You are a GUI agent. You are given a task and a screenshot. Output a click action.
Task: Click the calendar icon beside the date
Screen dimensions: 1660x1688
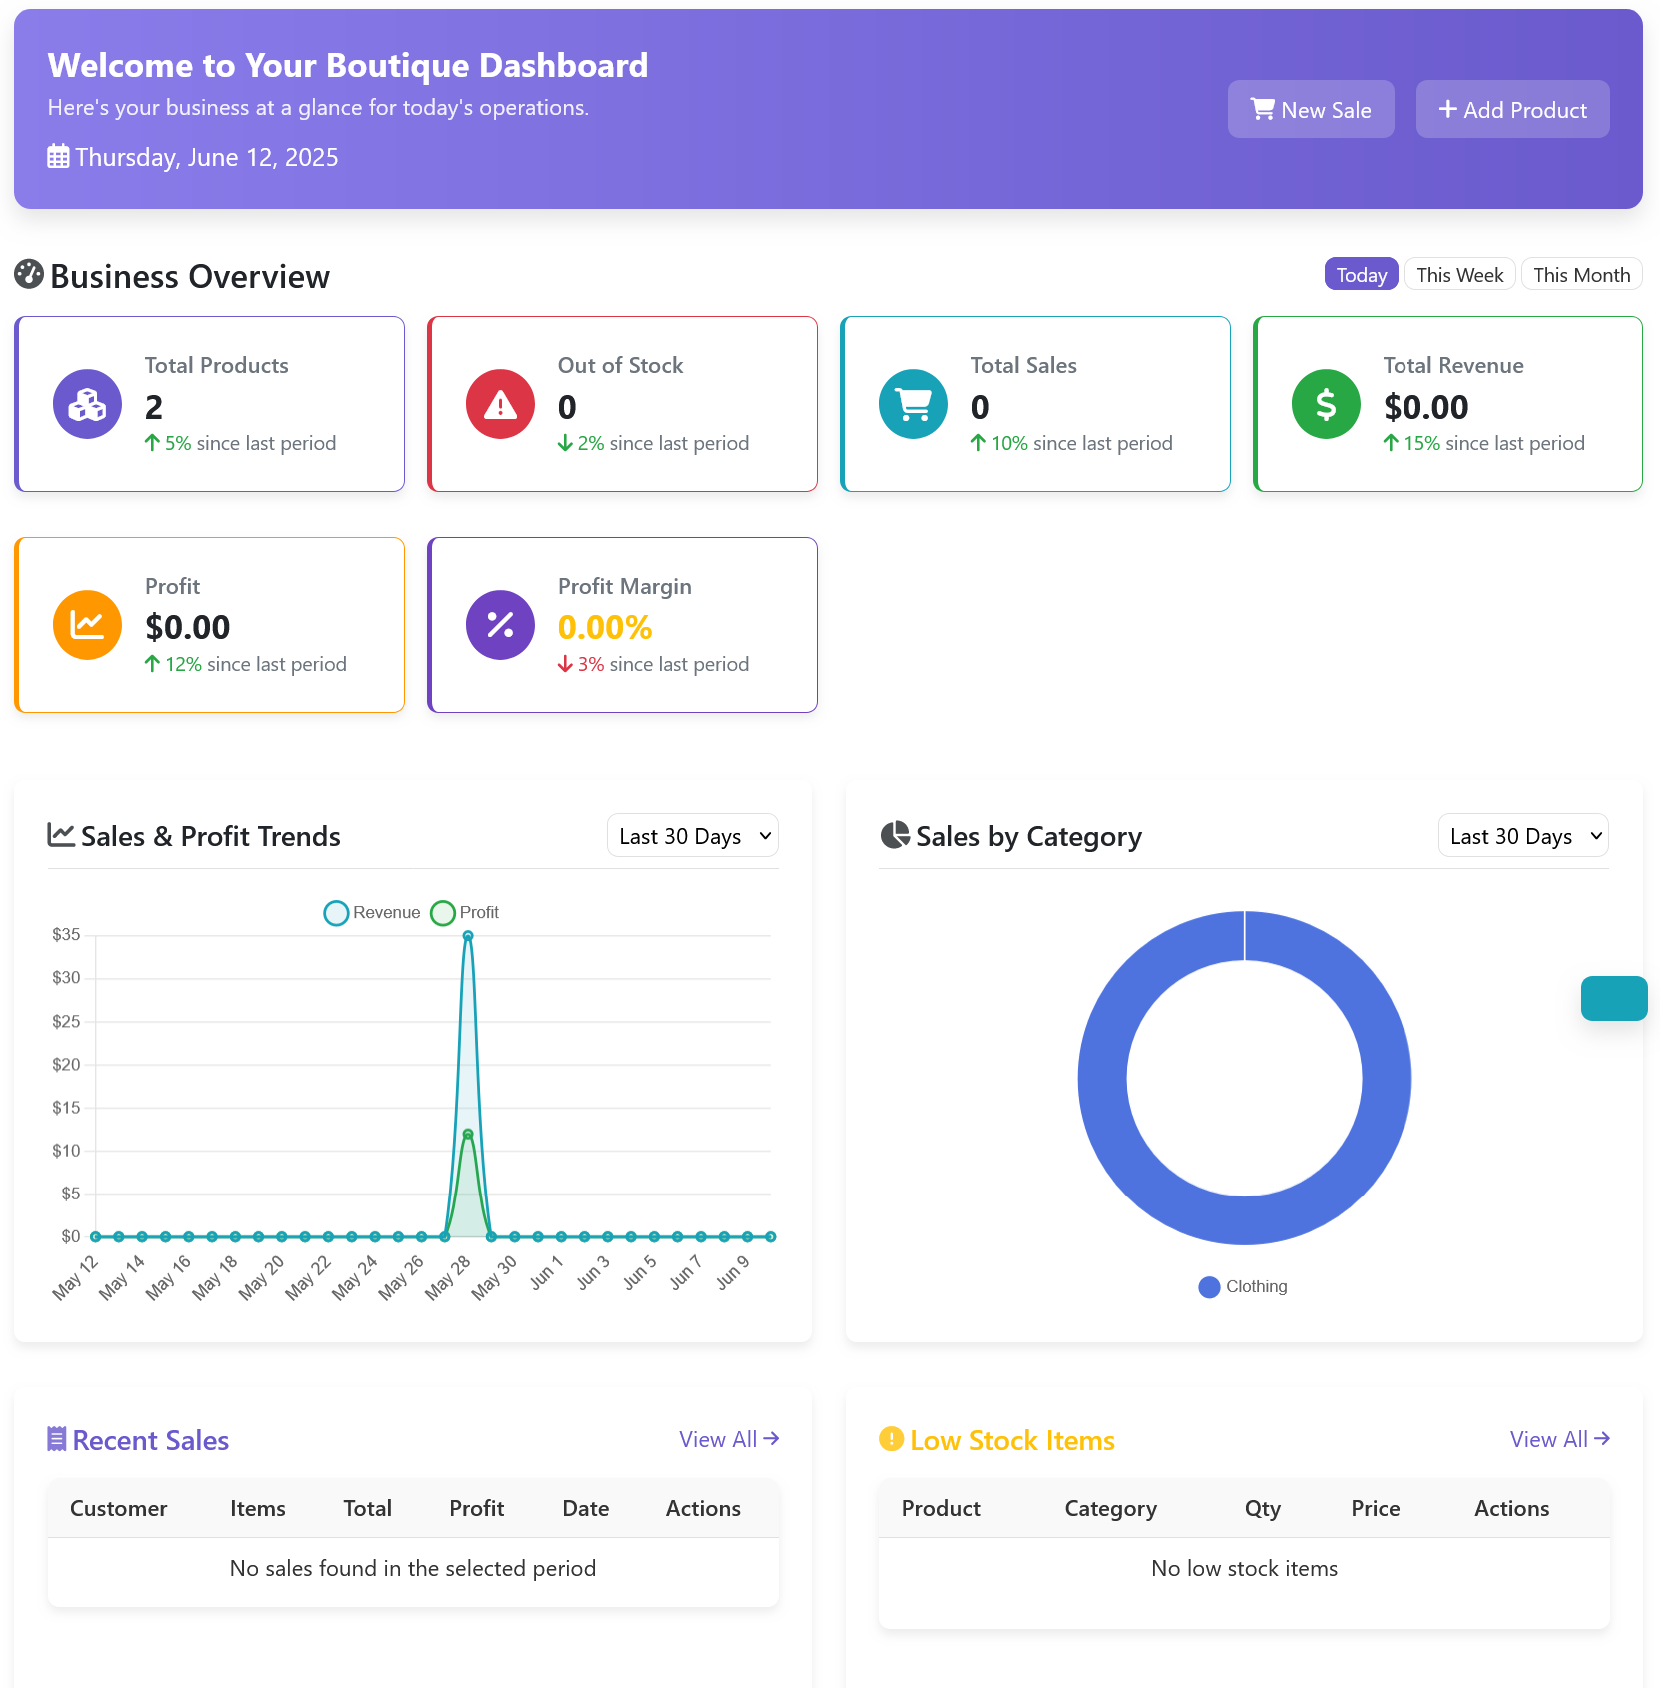(x=58, y=157)
